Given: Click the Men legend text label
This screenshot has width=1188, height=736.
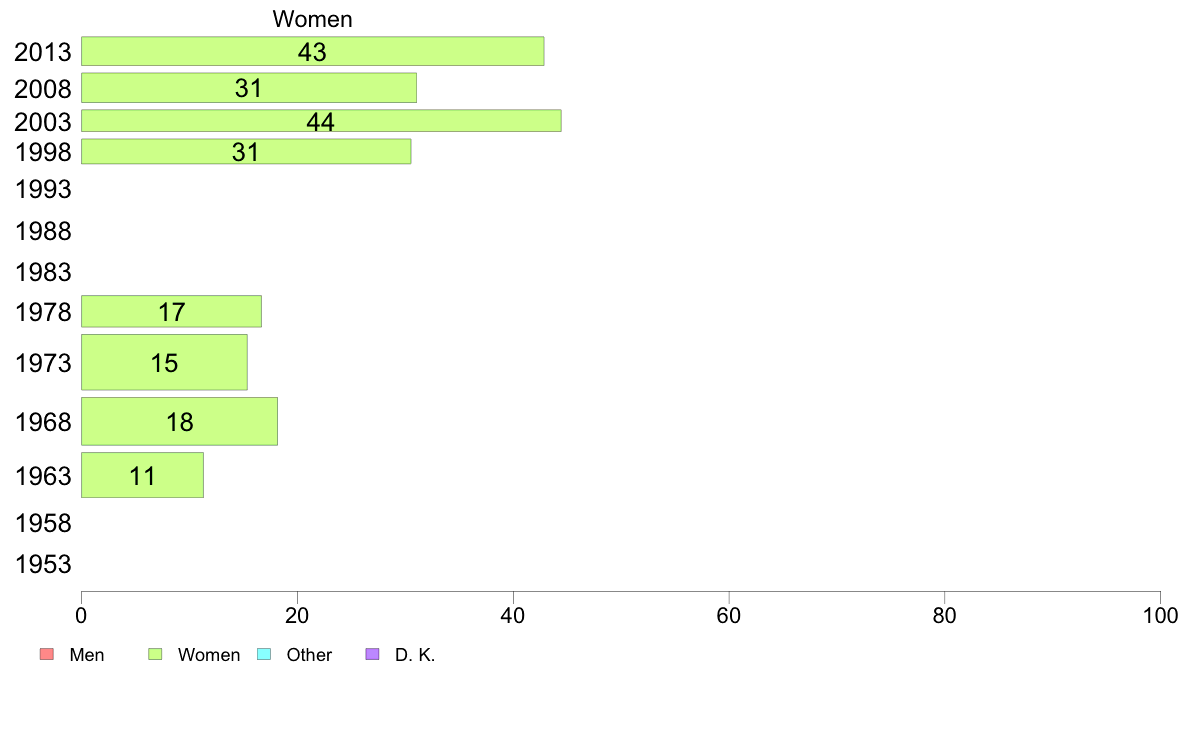Looking at the screenshot, I should (x=87, y=655).
